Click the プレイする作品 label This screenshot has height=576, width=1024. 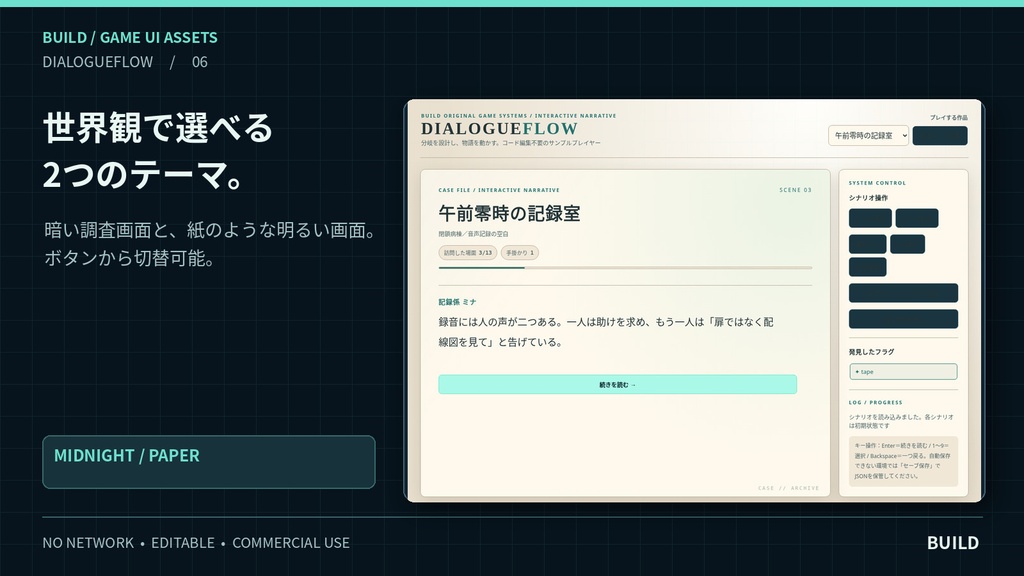coord(949,118)
